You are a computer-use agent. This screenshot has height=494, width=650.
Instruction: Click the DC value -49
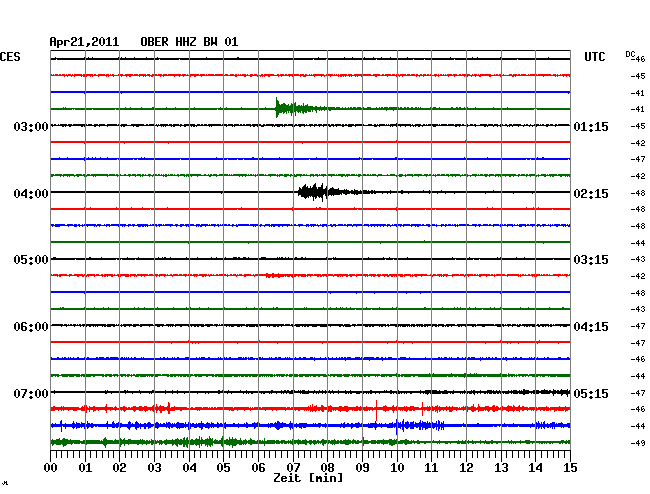[638, 443]
